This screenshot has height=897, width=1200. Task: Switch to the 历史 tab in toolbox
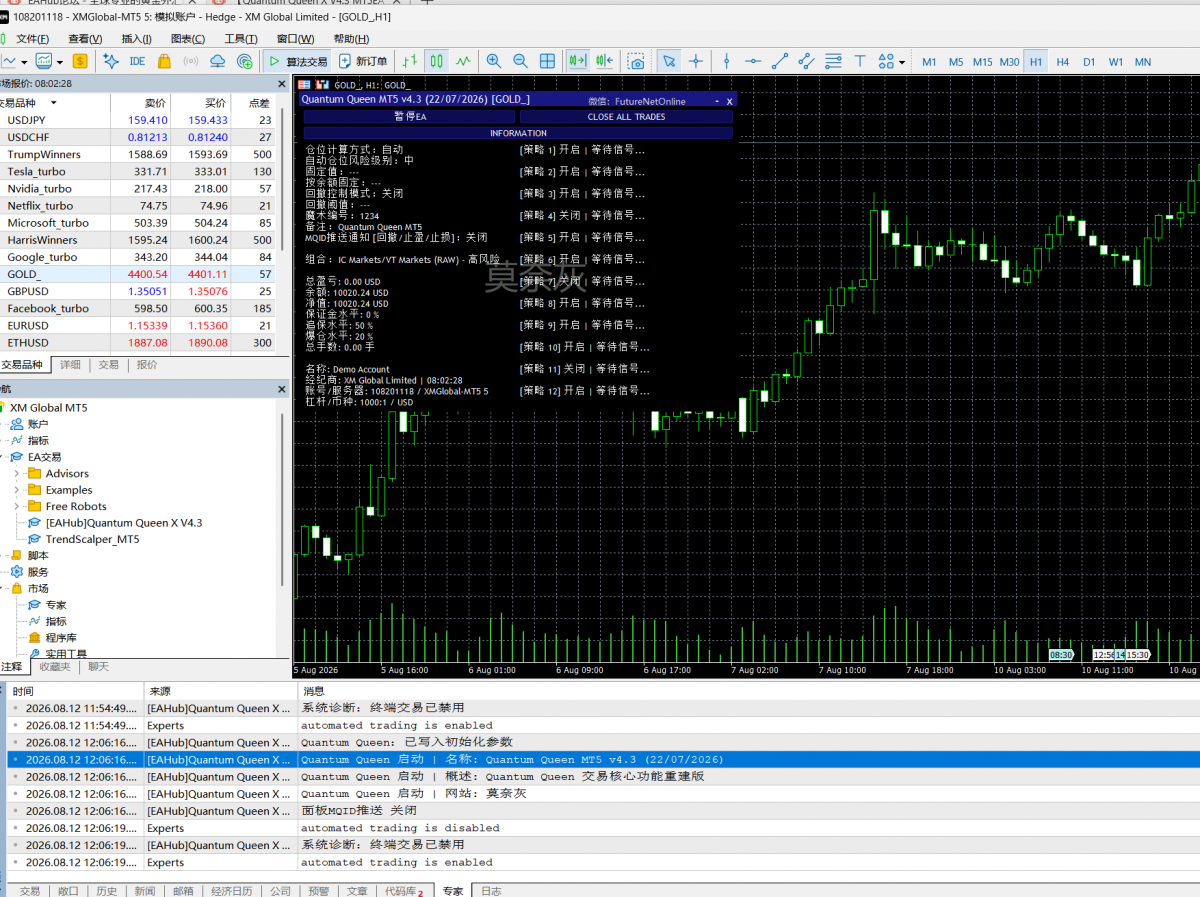point(106,890)
